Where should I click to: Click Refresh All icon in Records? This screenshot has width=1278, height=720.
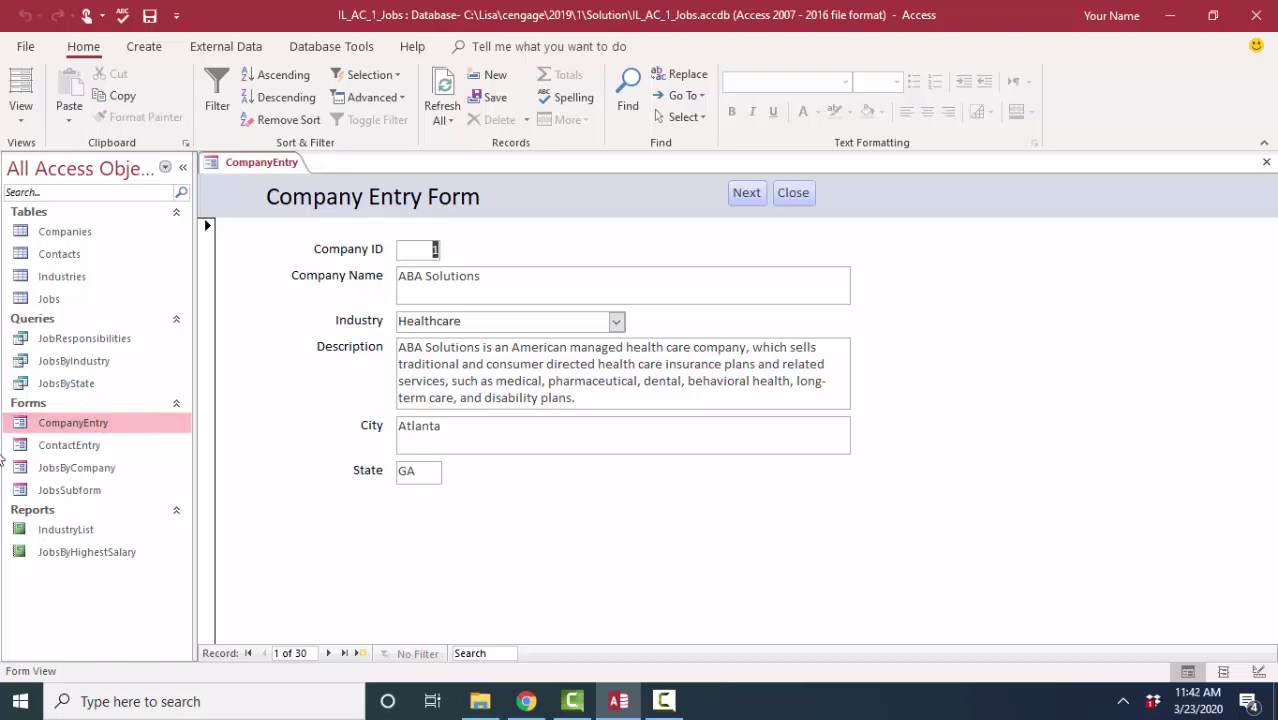coord(442,85)
